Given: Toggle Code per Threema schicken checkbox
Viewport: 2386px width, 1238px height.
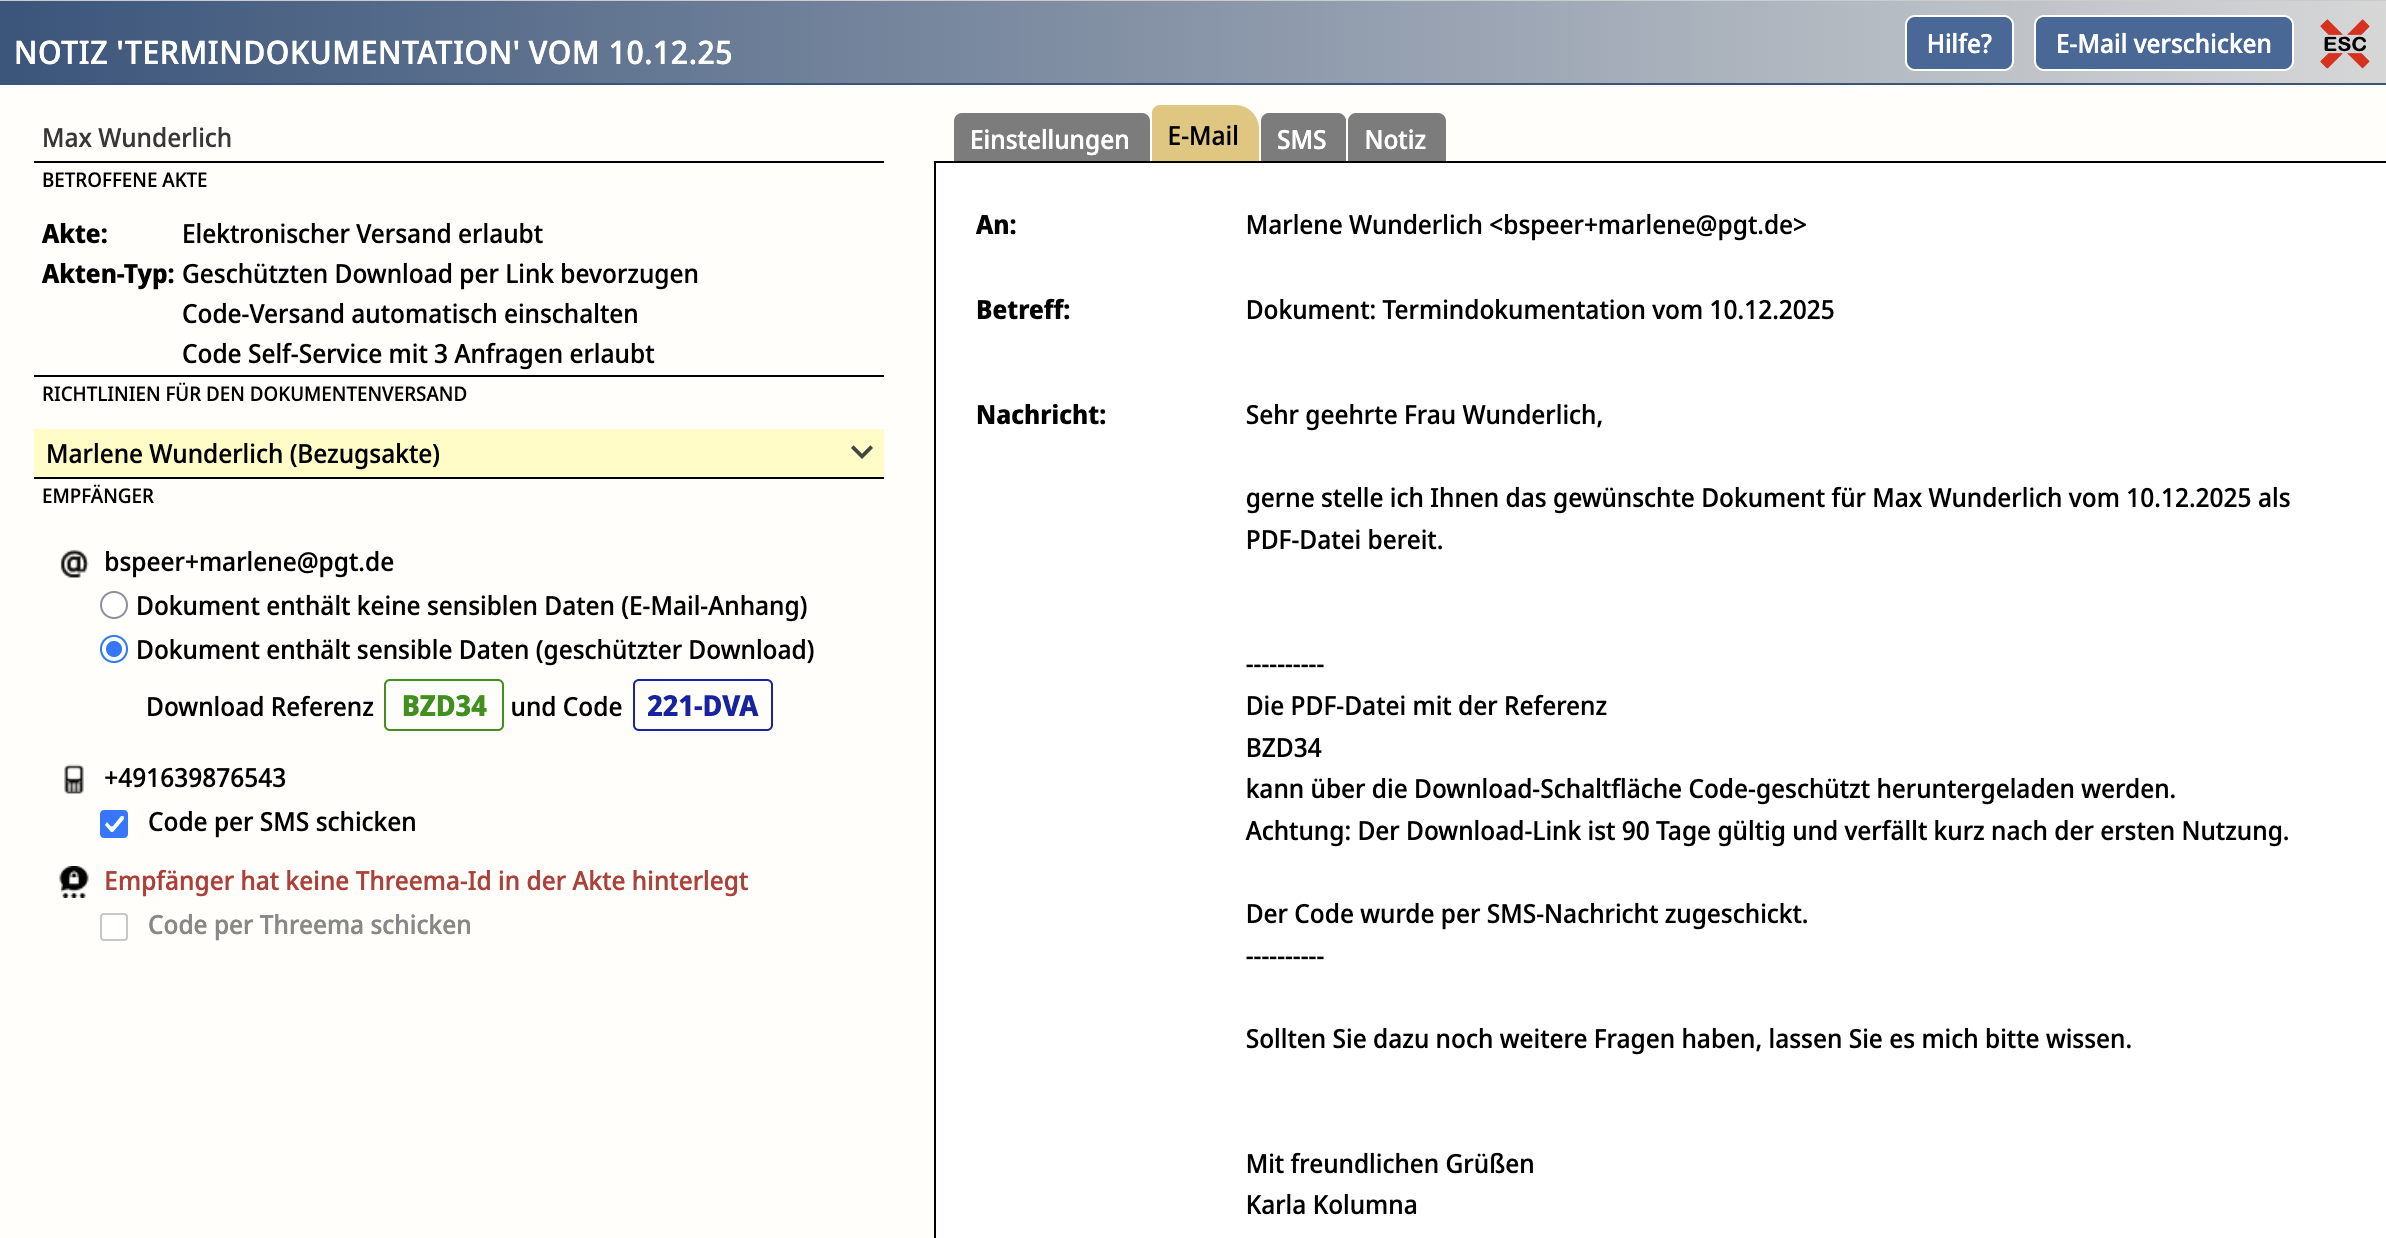Looking at the screenshot, I should coord(114,926).
